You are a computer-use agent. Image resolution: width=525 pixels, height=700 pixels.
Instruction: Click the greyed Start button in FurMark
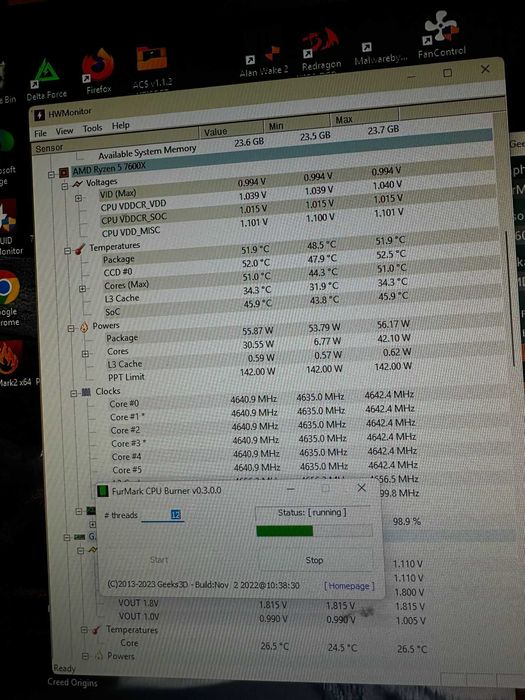tap(159, 560)
